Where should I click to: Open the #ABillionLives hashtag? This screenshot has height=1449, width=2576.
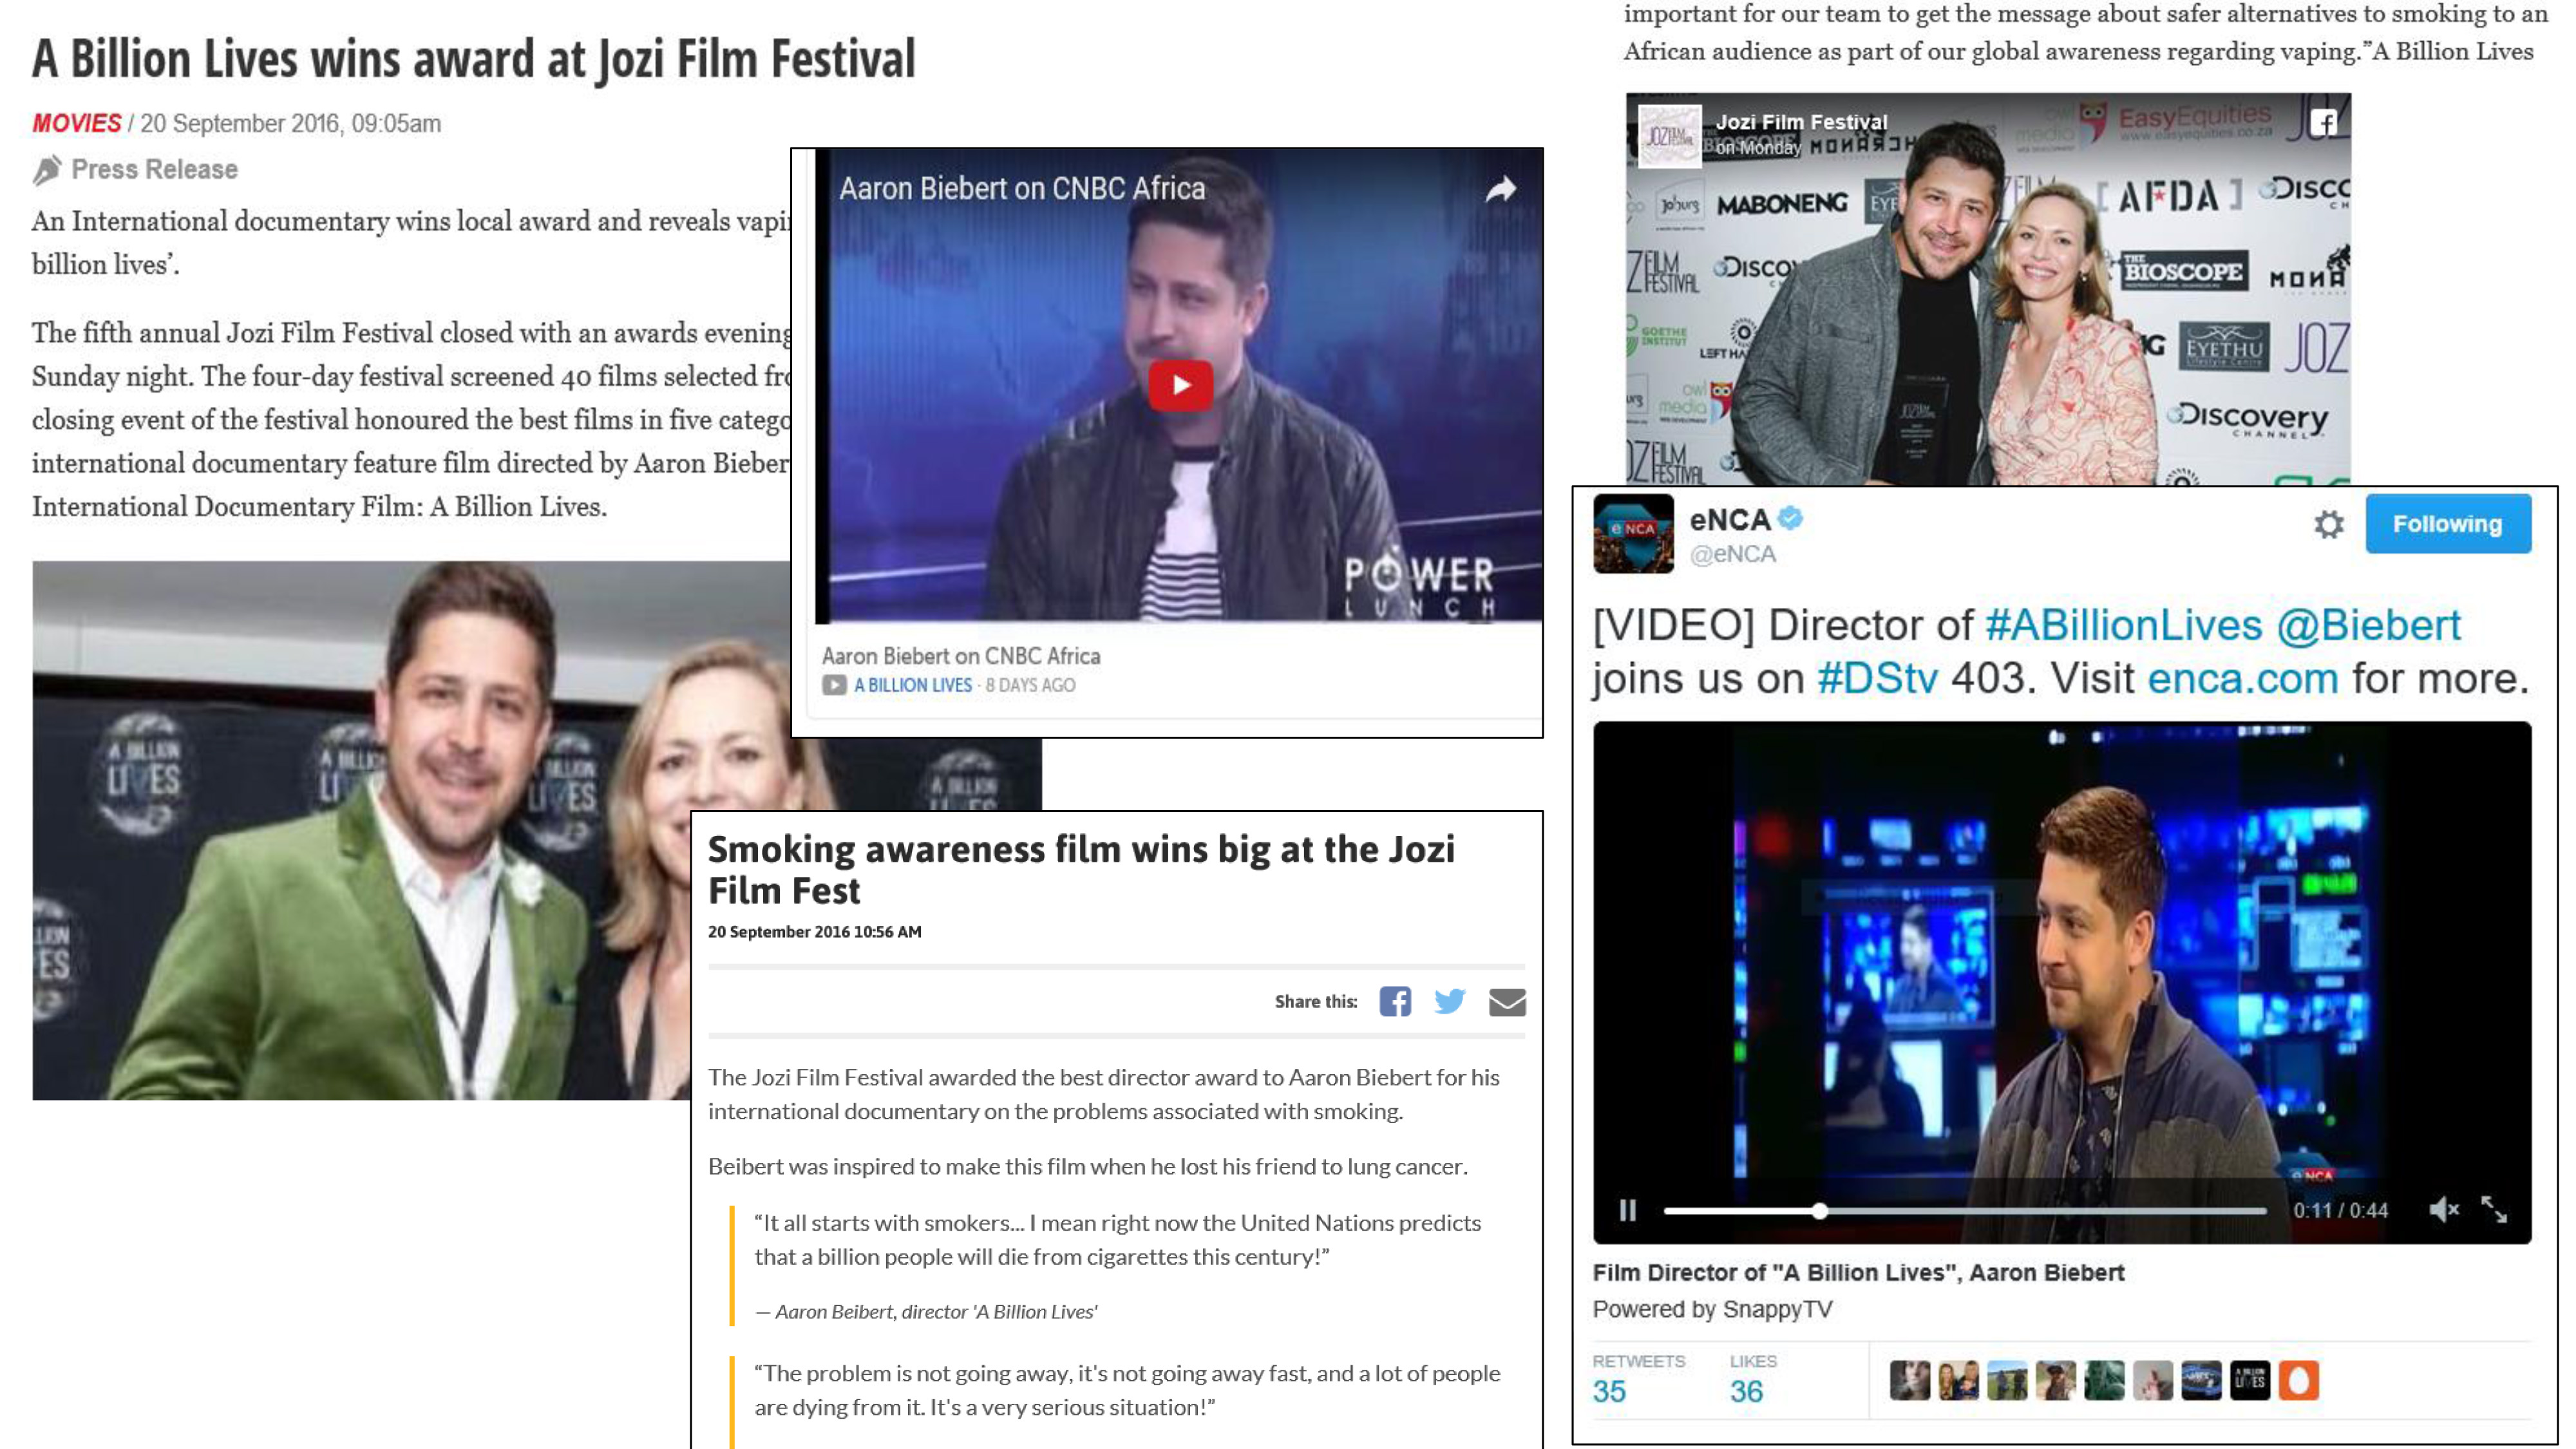point(2123,625)
